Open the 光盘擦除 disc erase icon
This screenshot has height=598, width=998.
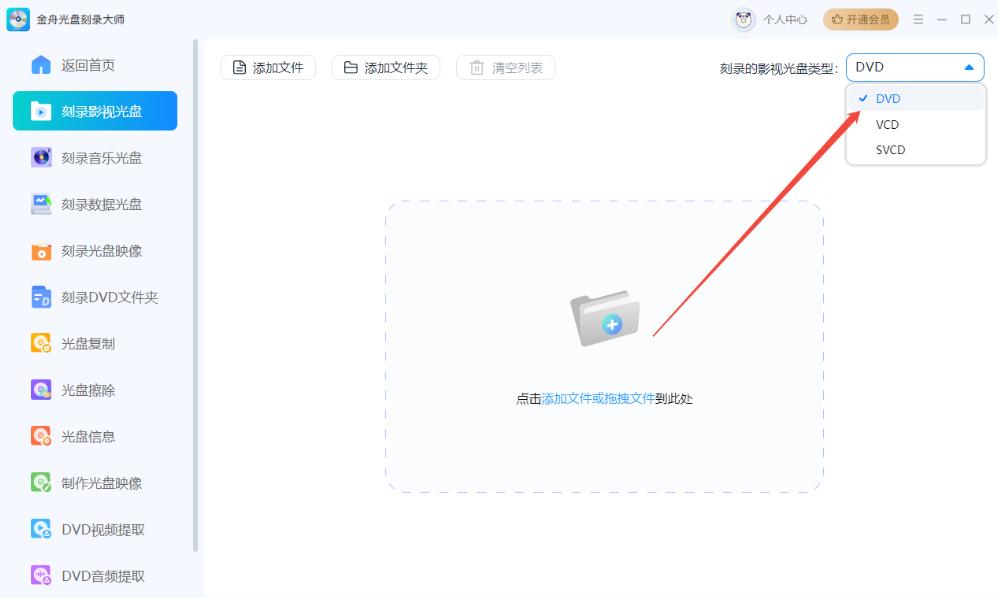click(41, 390)
